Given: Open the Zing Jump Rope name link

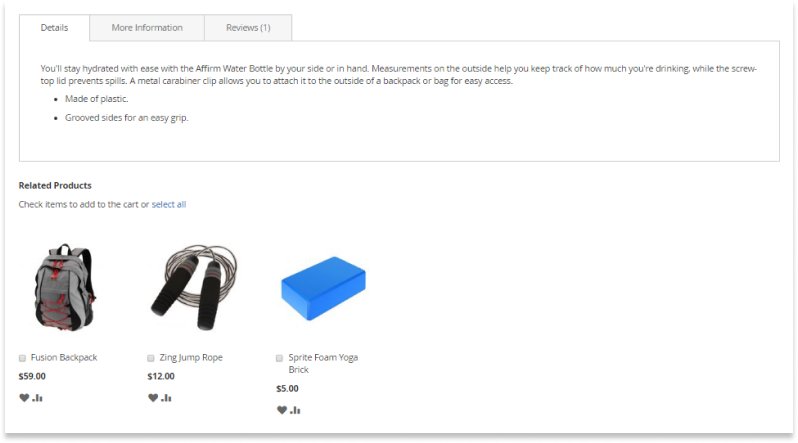Looking at the screenshot, I should (x=191, y=357).
